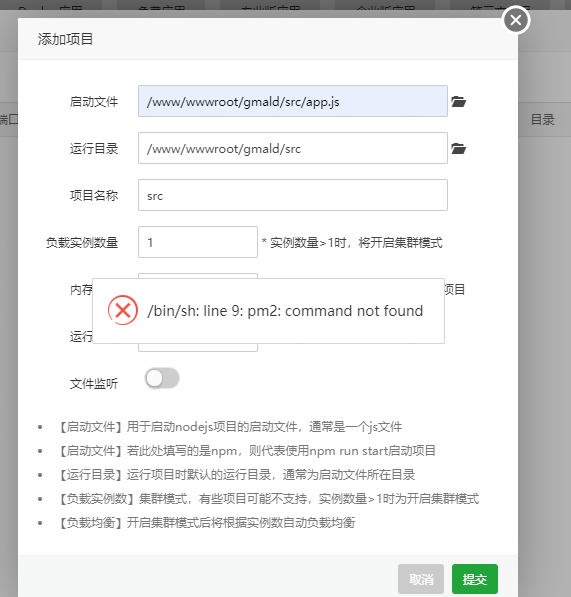Viewport: 571px width, 597px height.
Task: Browse for the 运行目录 using its folder icon
Action: coord(459,148)
